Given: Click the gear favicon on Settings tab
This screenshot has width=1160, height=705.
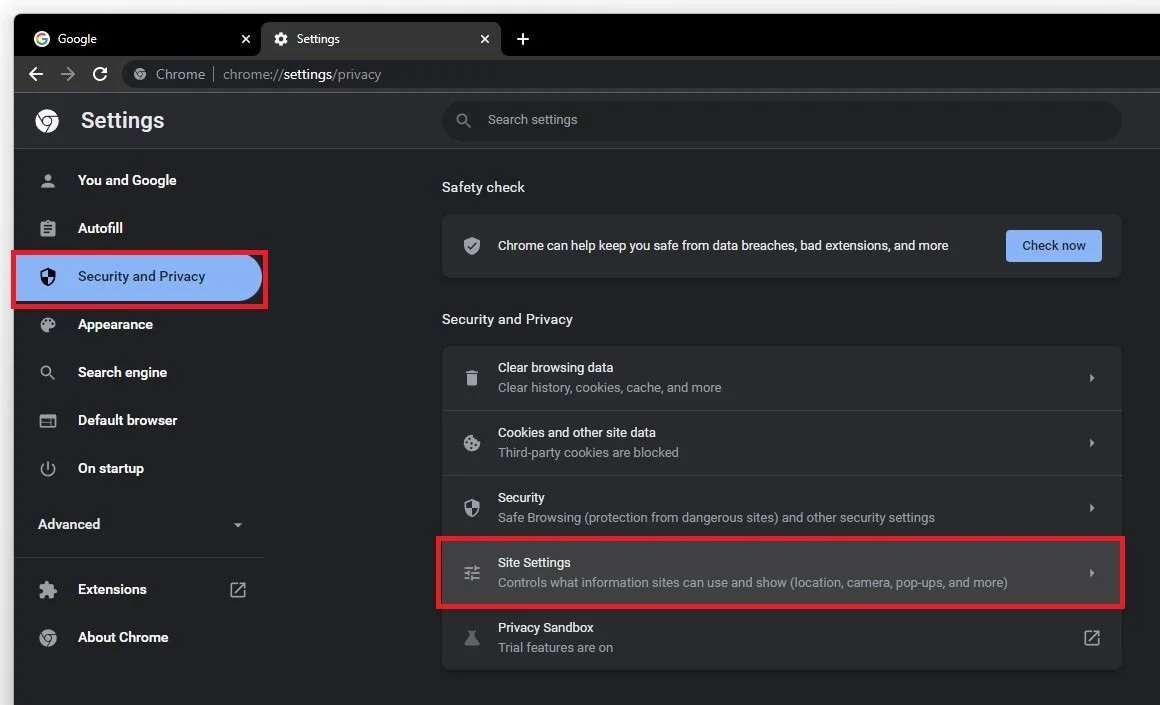Looking at the screenshot, I should (281, 38).
